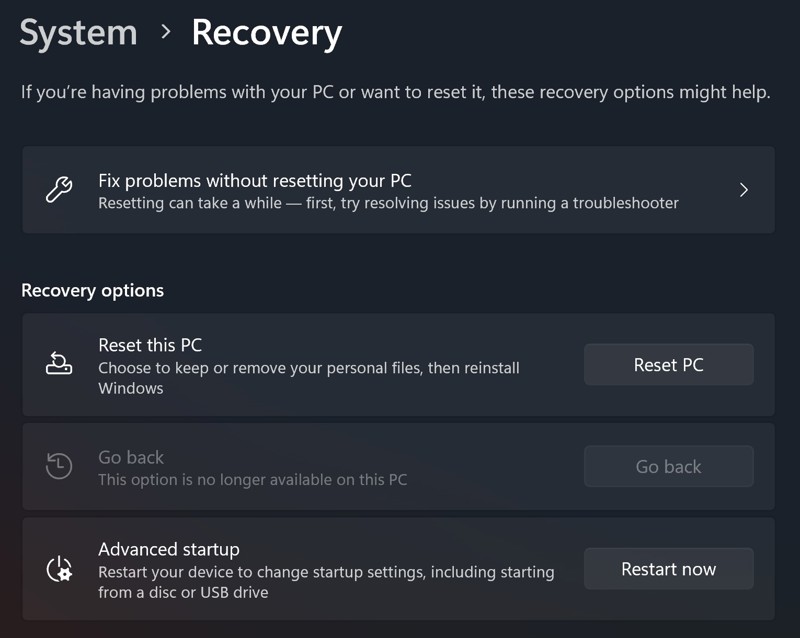Click the "Recovery options" section heading
The image size is (800, 638).
pos(92,291)
